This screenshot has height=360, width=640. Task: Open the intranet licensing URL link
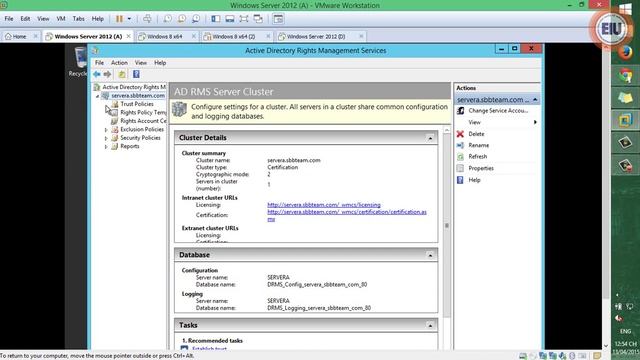[324, 205]
